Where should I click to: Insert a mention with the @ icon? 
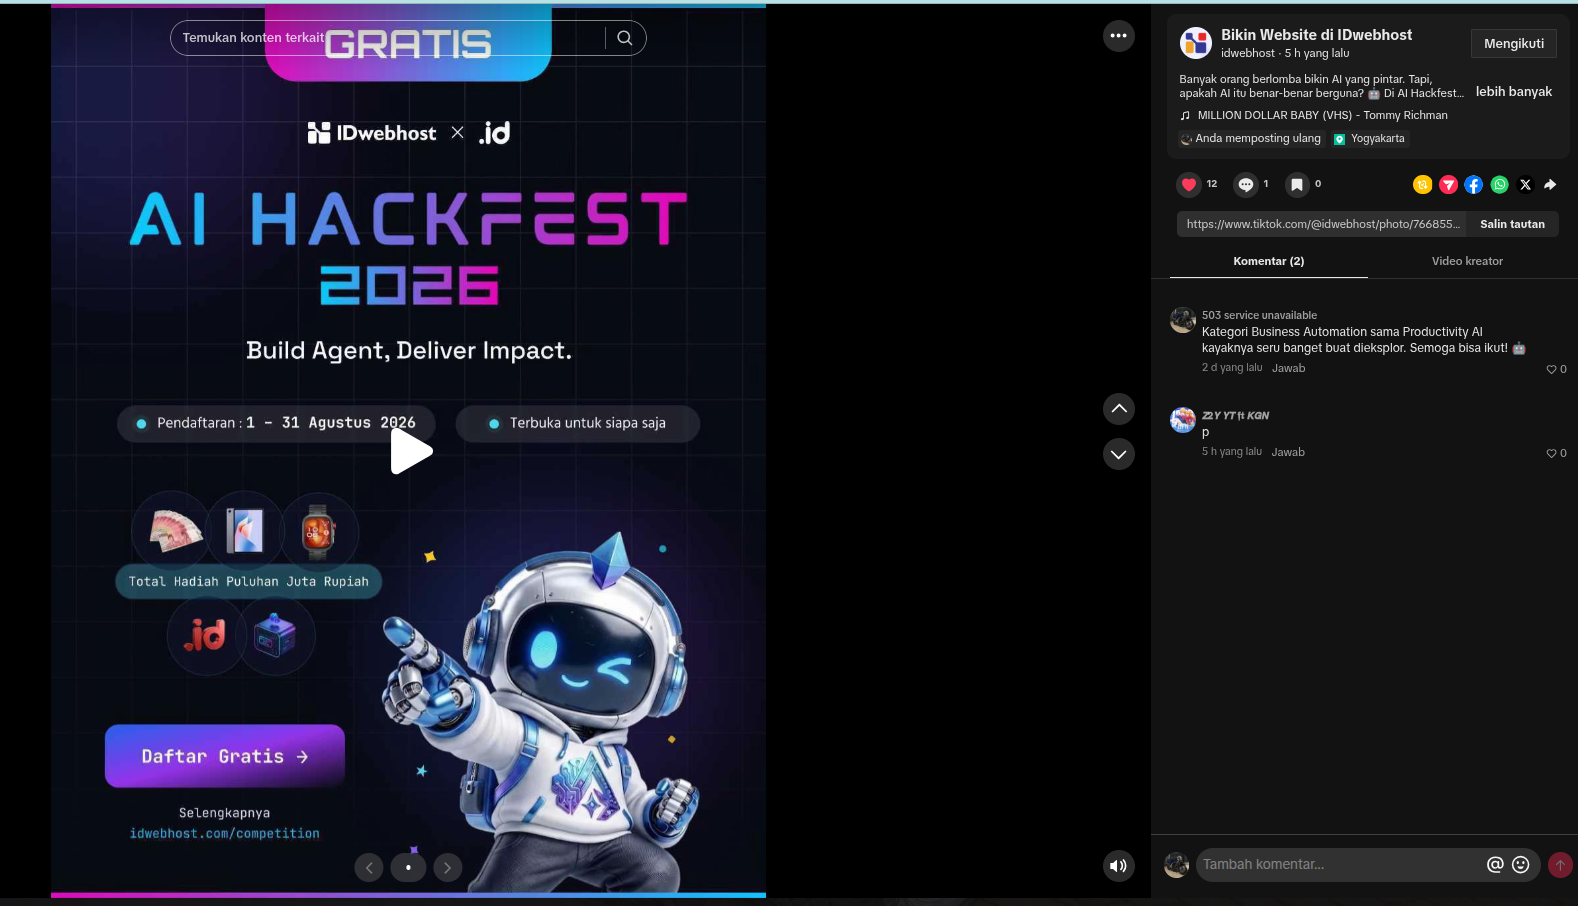(x=1495, y=865)
